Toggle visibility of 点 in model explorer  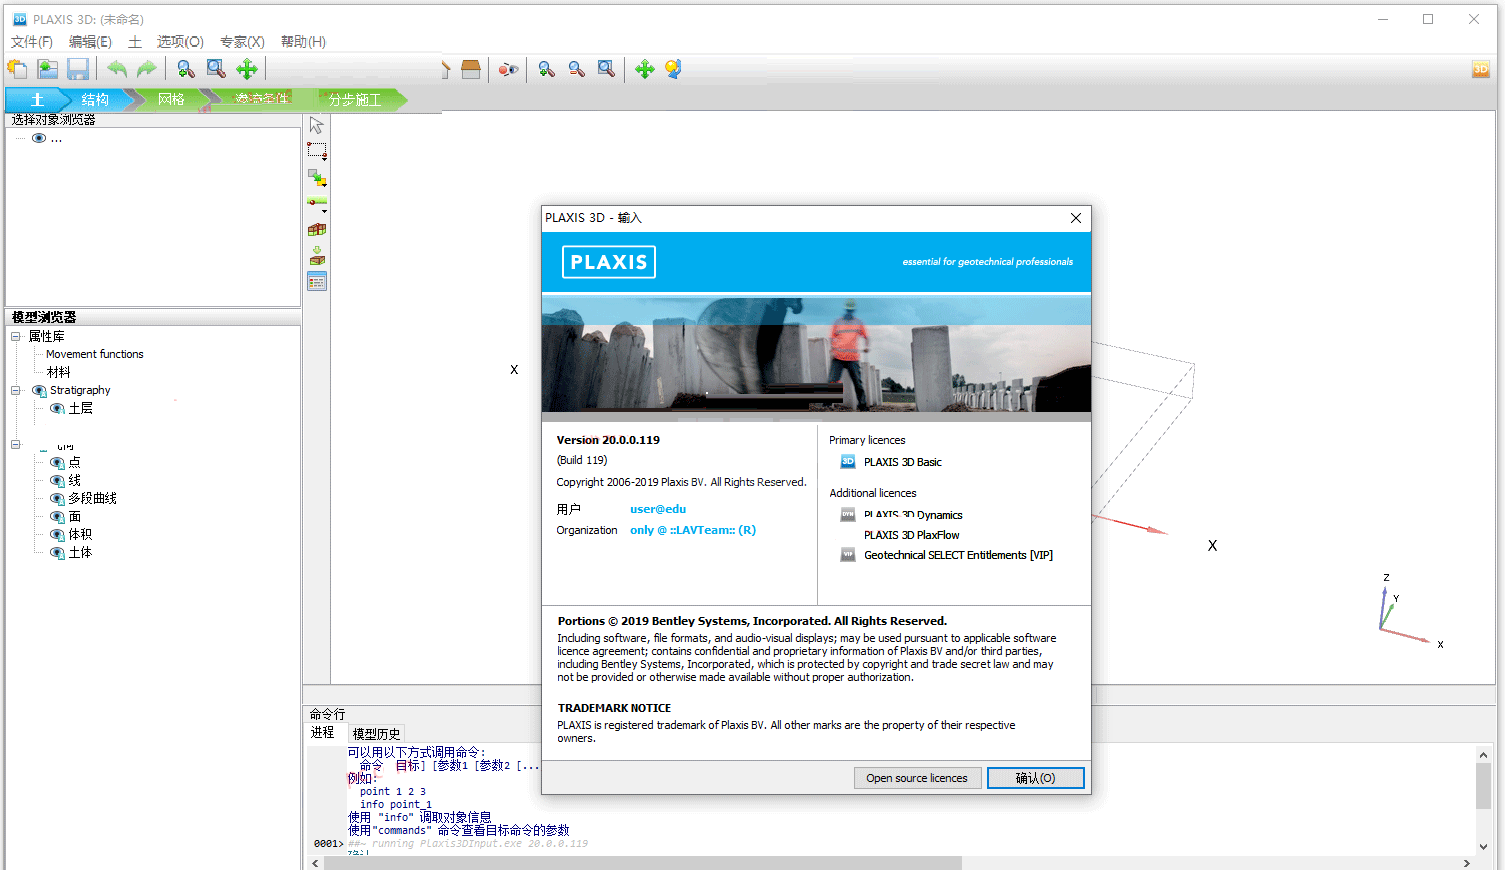[x=57, y=462]
